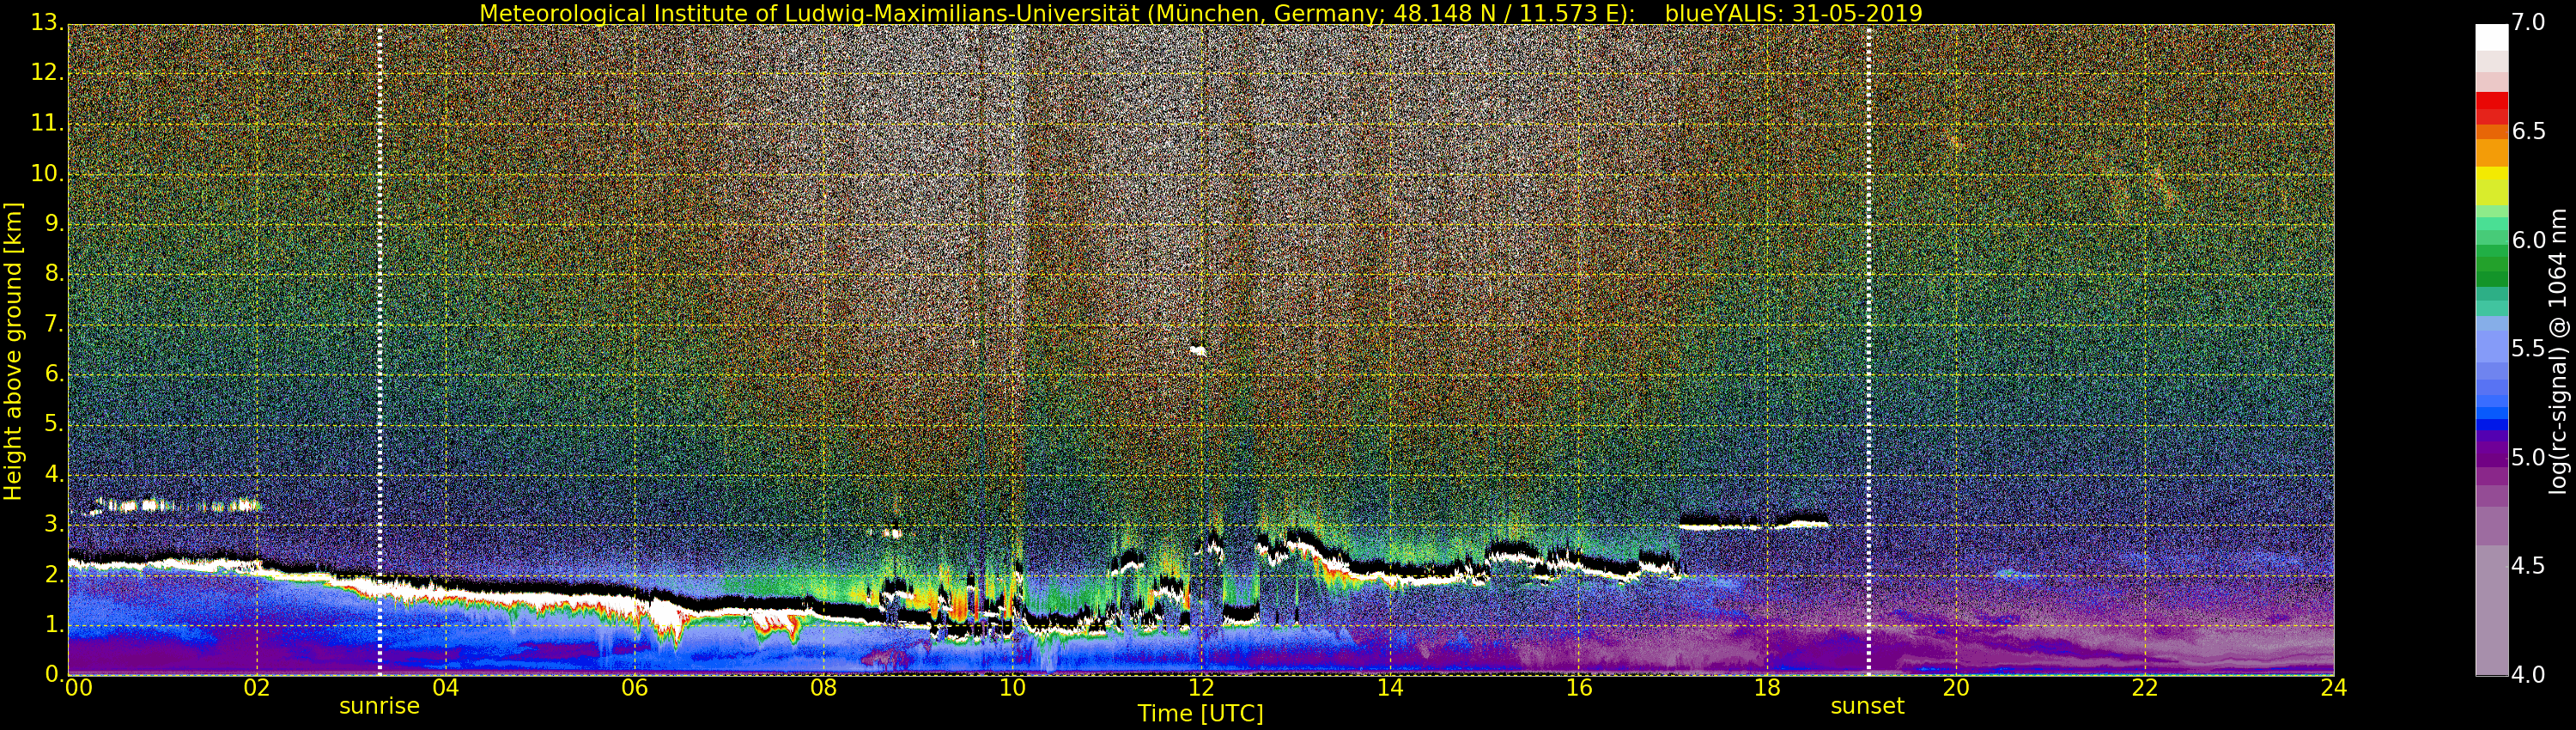Click the 'sunset' label below the plot
The height and width of the screenshot is (730, 2576).
coord(1867,706)
